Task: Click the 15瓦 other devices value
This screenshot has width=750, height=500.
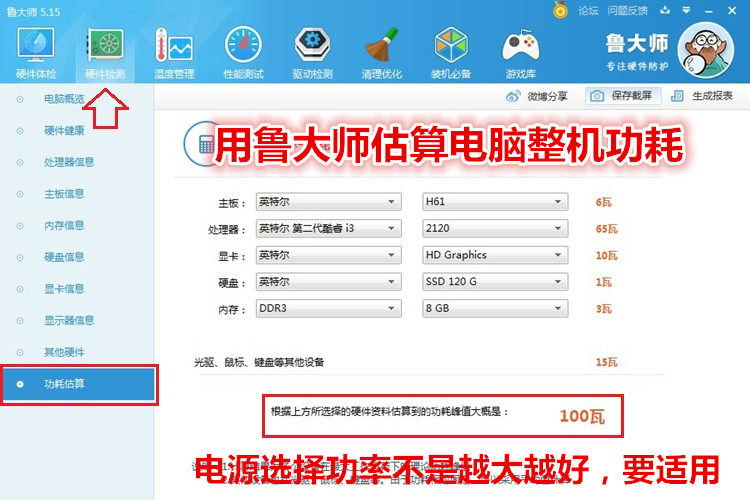Action: coord(606,362)
